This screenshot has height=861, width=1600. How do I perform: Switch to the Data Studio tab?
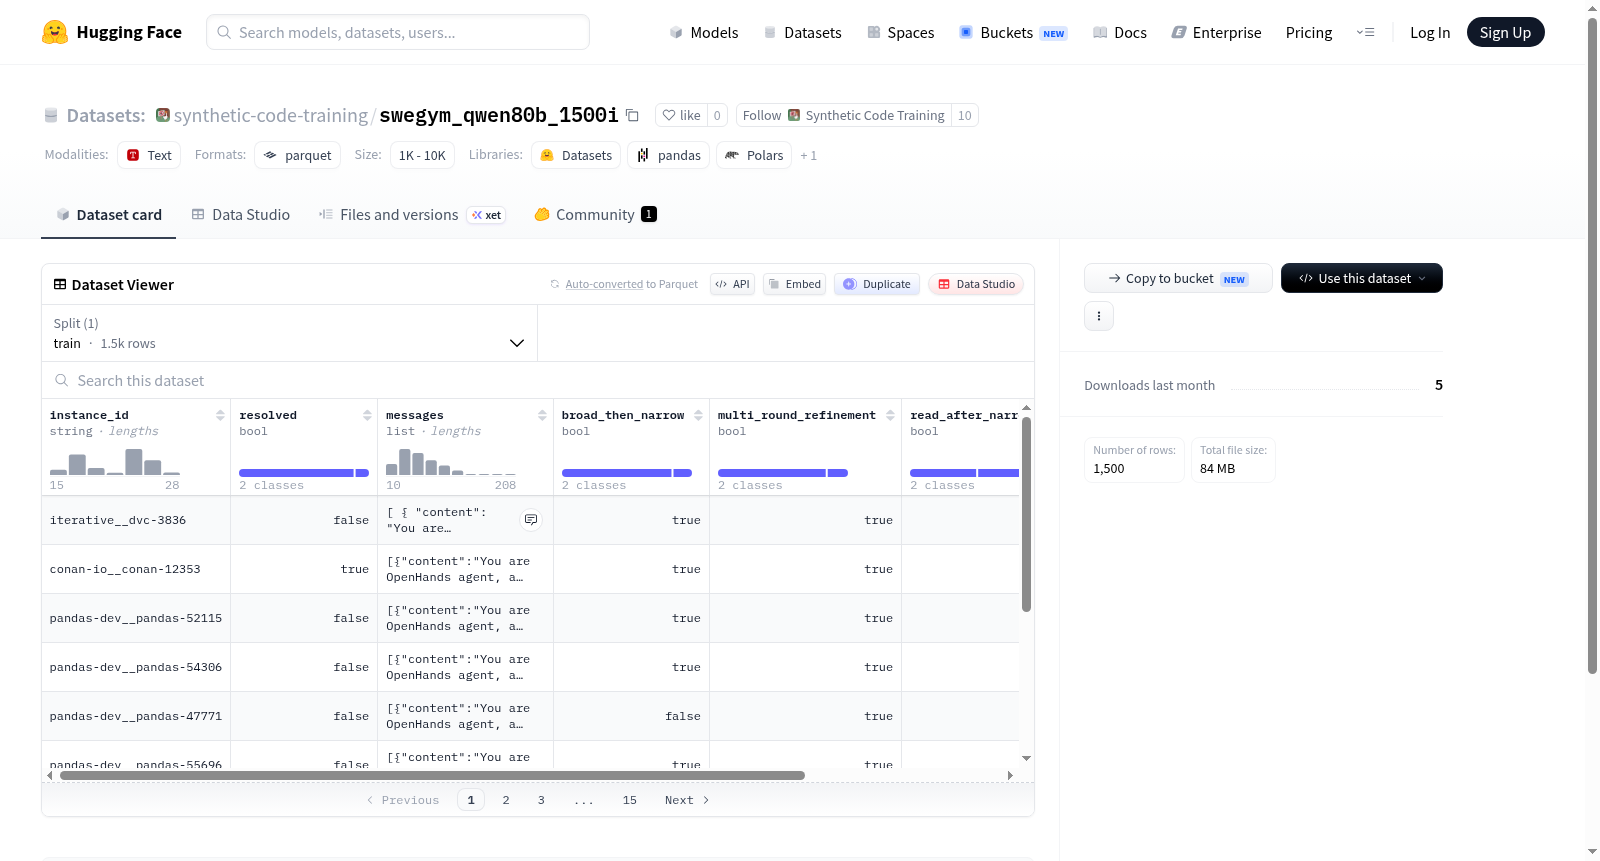241,214
